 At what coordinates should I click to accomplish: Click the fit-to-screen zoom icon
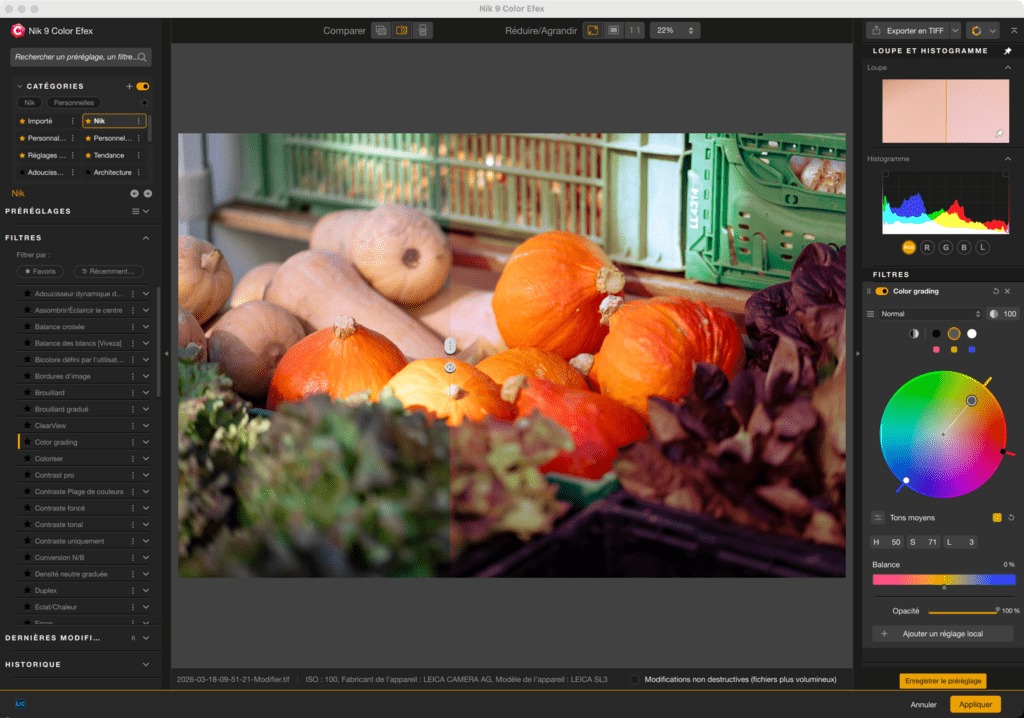592,30
